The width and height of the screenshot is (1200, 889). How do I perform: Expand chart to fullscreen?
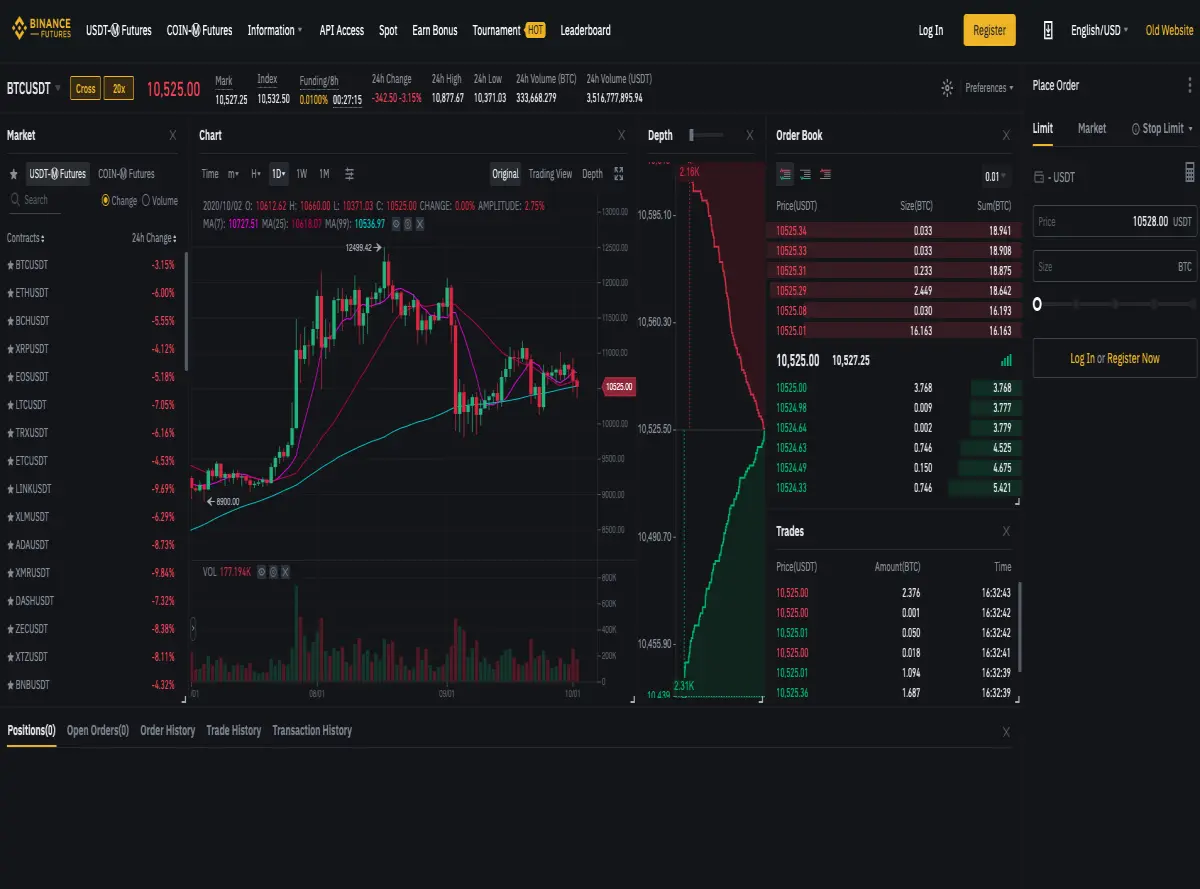click(619, 174)
